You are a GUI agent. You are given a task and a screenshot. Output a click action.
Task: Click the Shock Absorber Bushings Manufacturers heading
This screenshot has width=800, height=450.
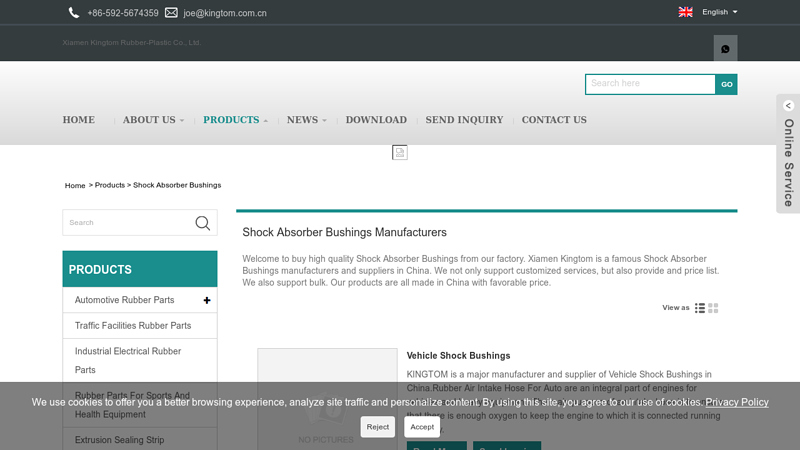tap(344, 233)
